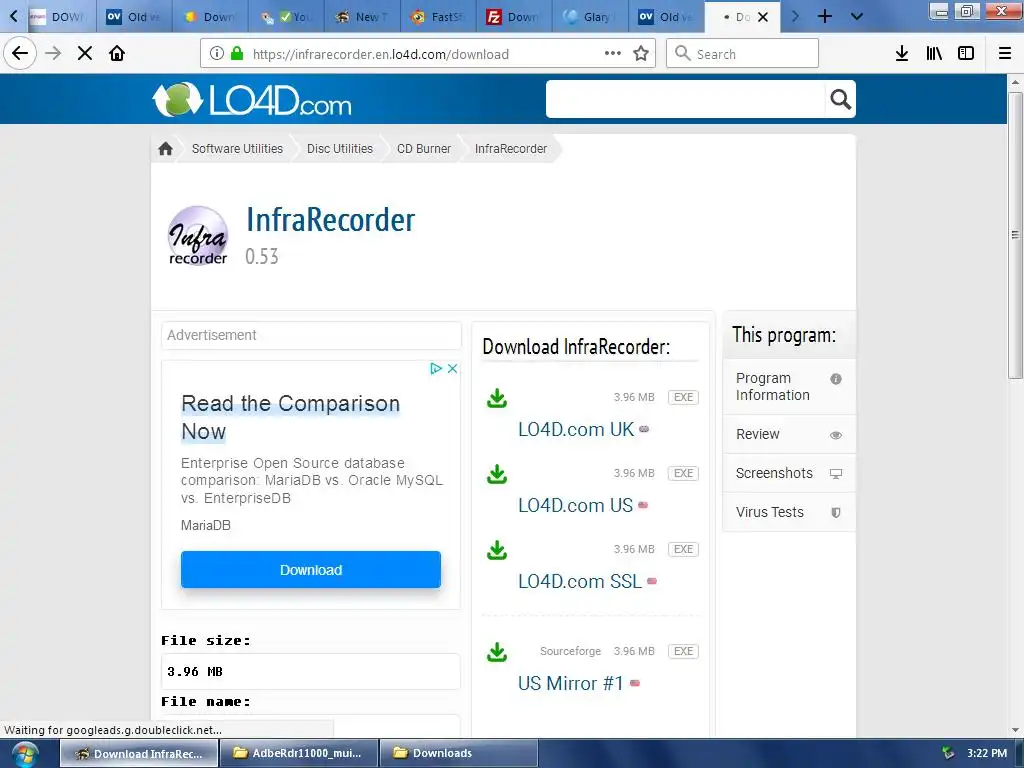Click green download arrow for LO4D.com UK
Image resolution: width=1024 pixels, height=768 pixels.
click(x=497, y=398)
